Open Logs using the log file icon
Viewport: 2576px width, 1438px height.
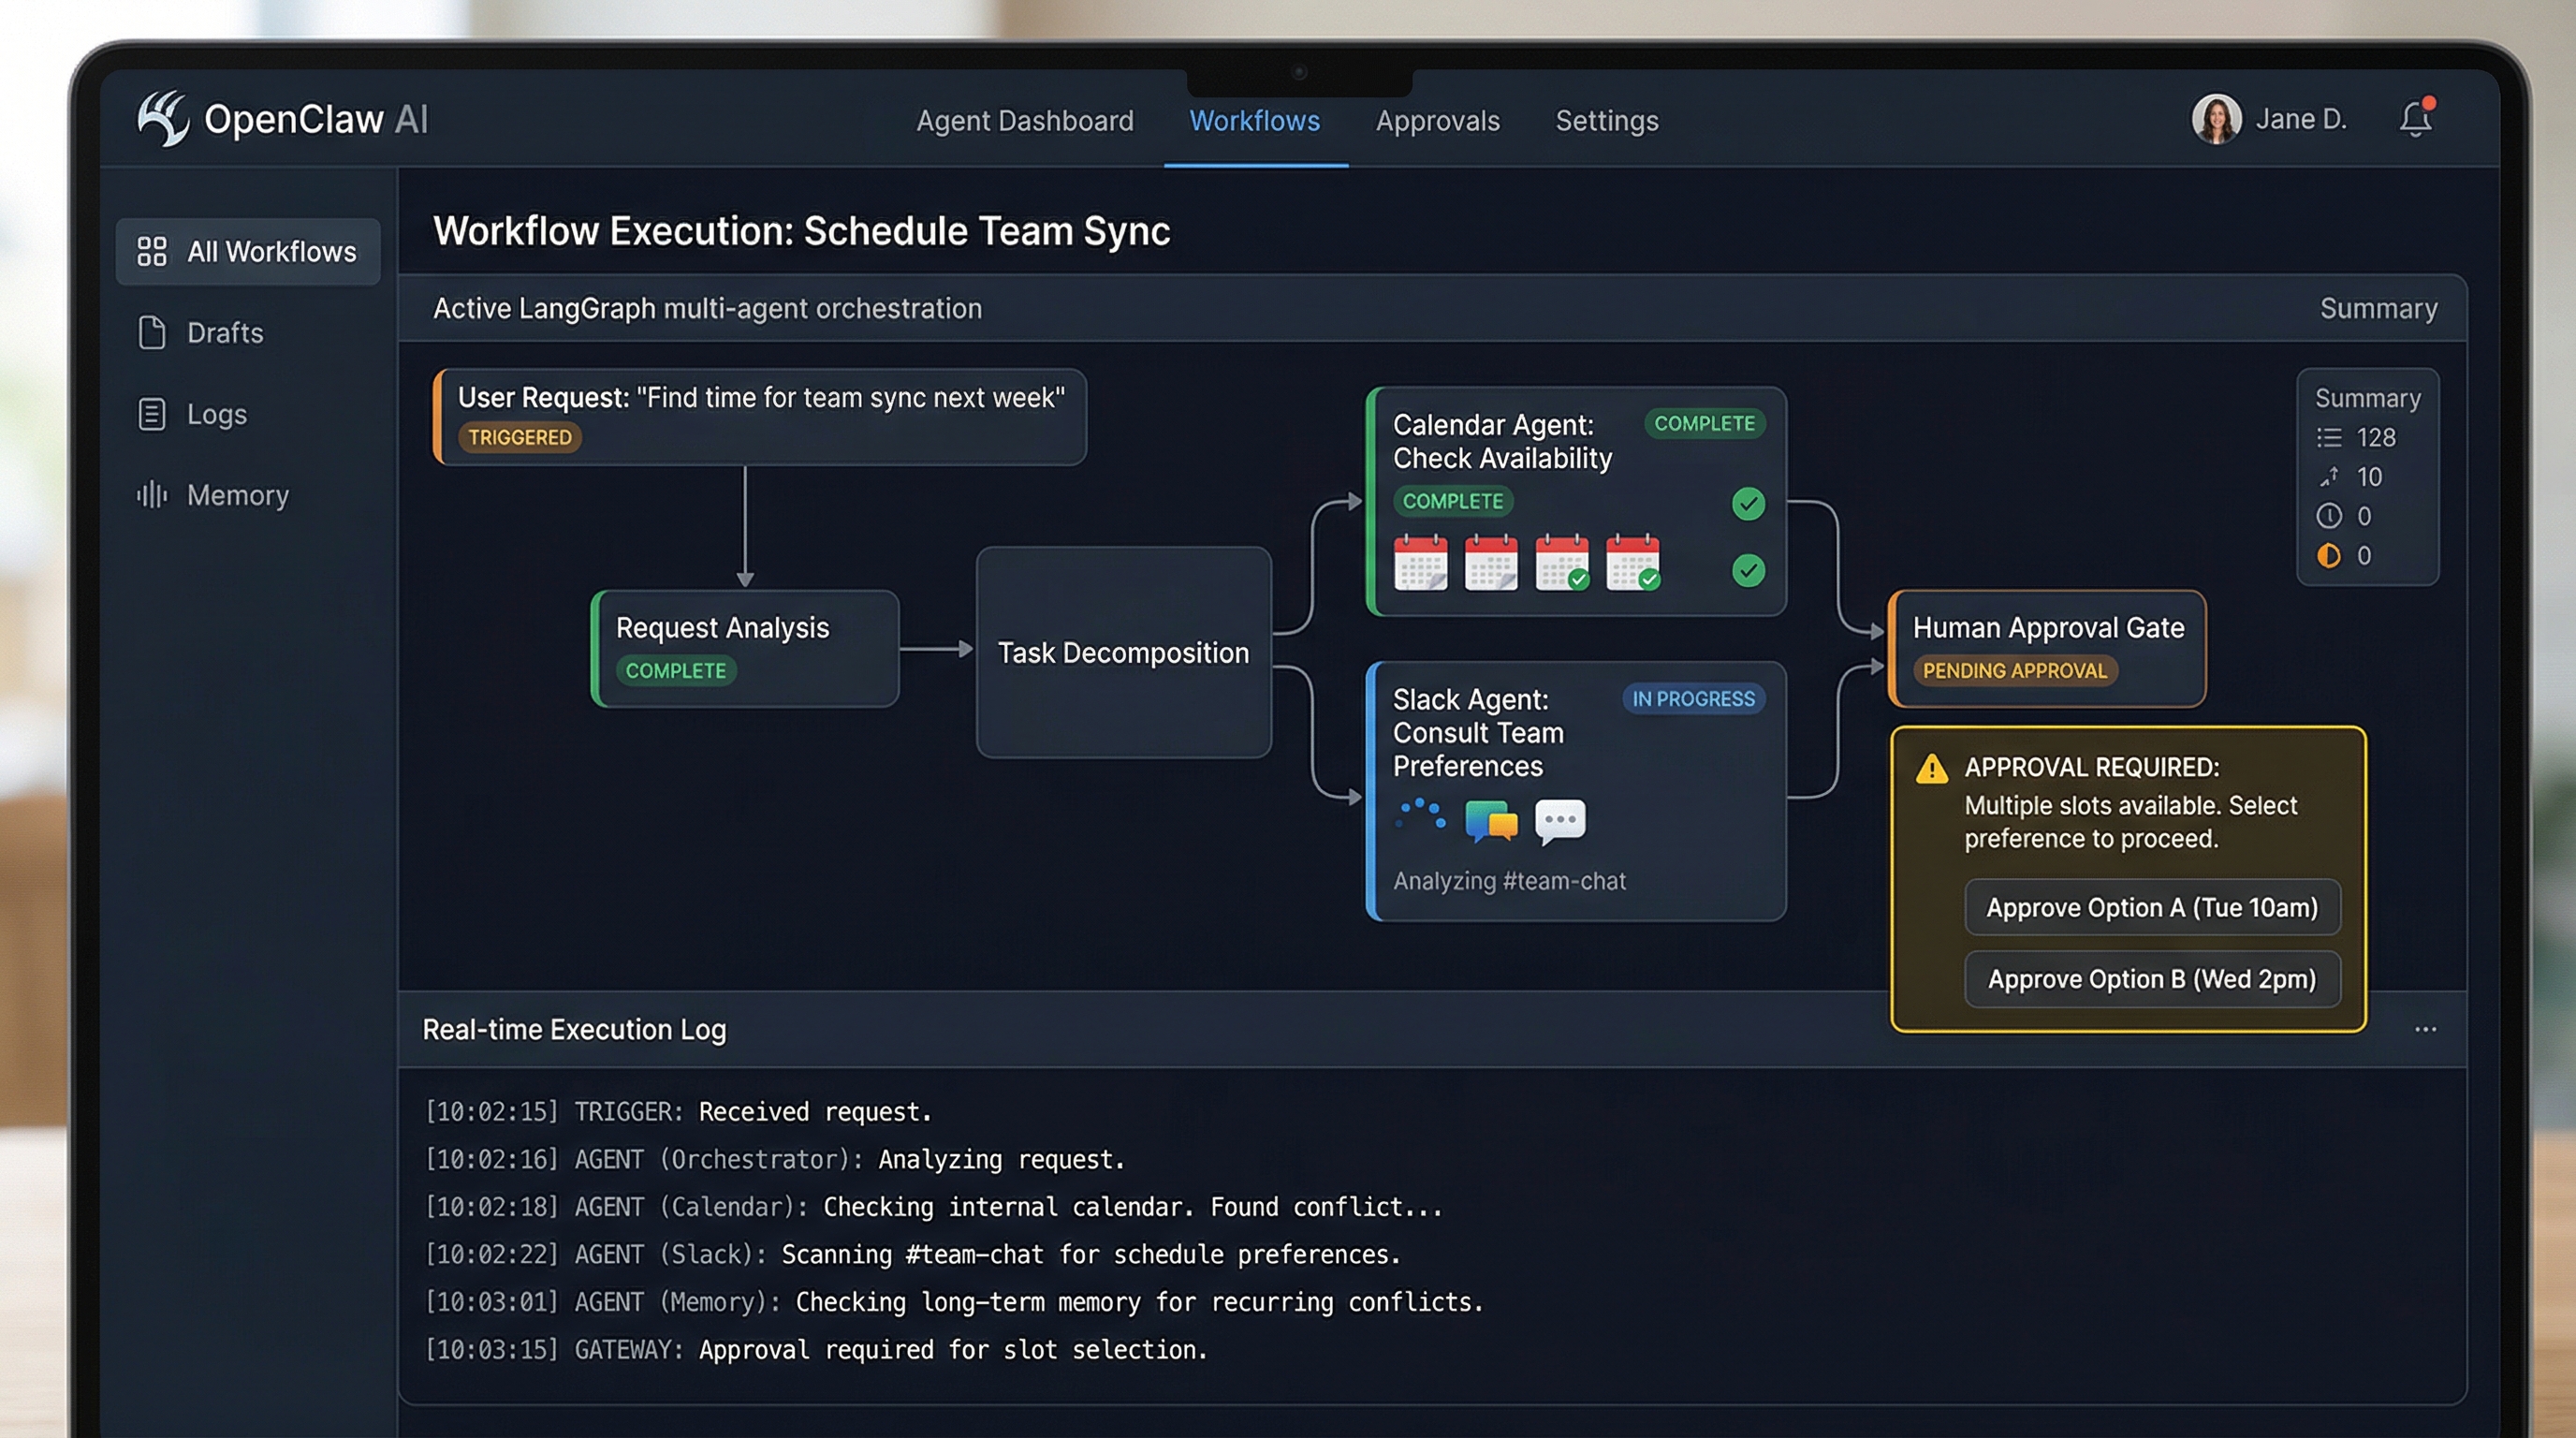(x=152, y=414)
